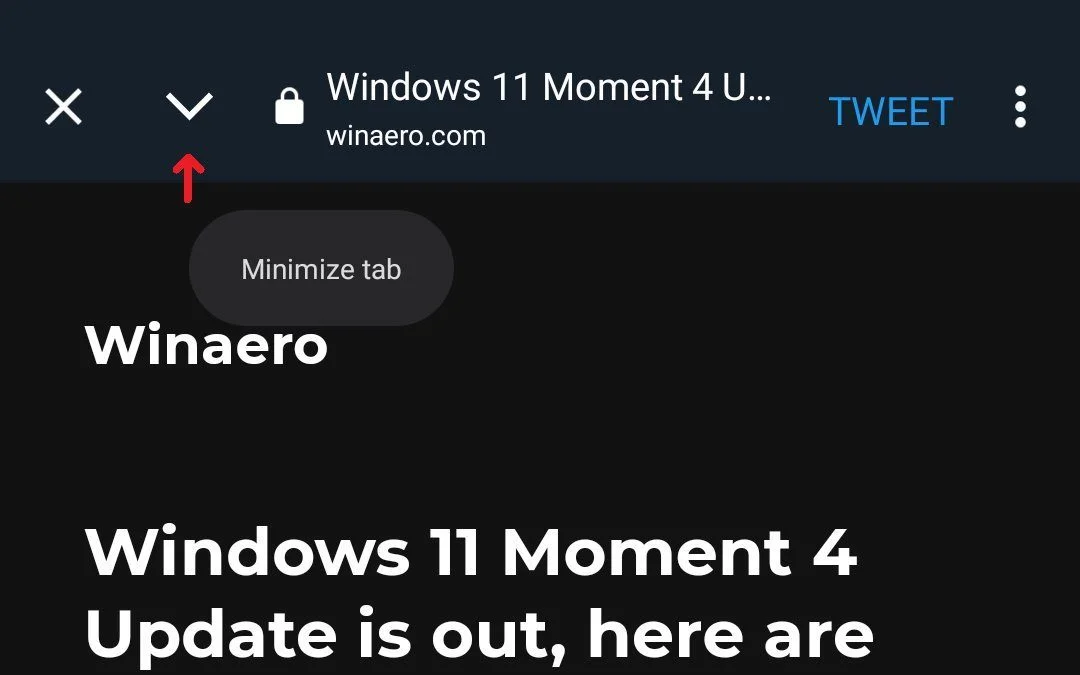The height and width of the screenshot is (675, 1080).
Task: Open the Winaero site name link
Action: 206,344
